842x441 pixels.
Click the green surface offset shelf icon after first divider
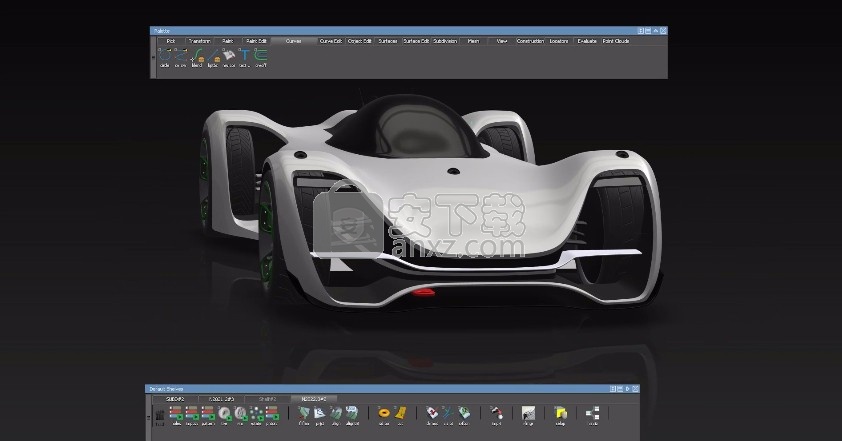click(x=304, y=413)
